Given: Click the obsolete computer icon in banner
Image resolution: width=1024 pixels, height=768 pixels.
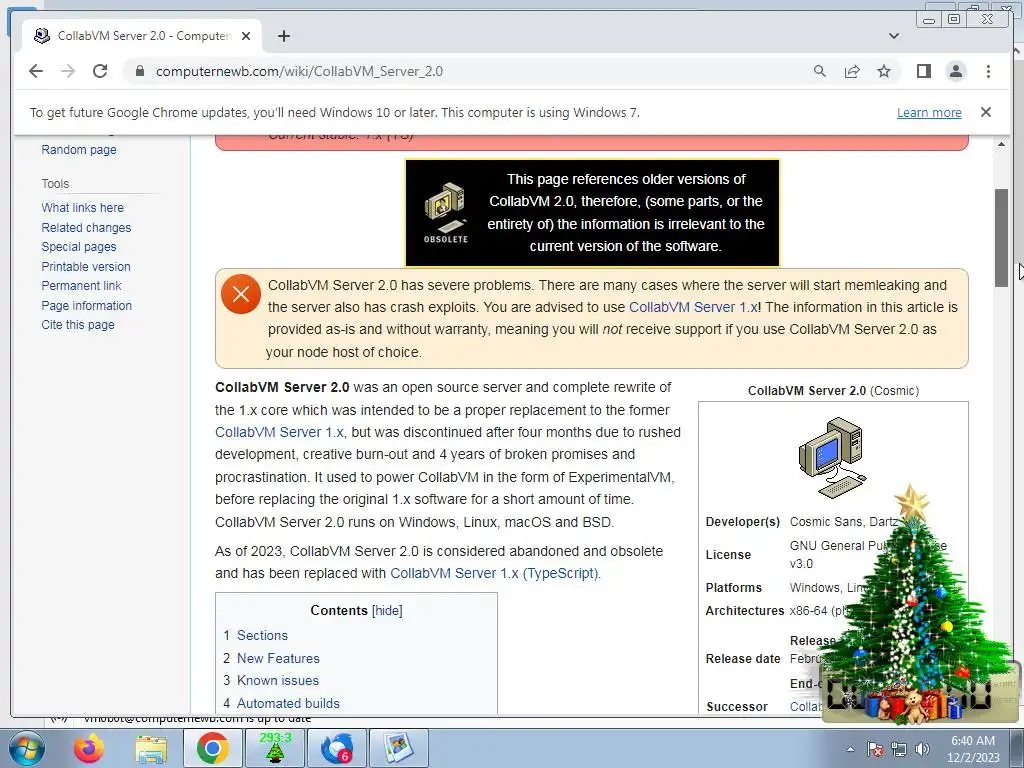Looking at the screenshot, I should (x=445, y=212).
